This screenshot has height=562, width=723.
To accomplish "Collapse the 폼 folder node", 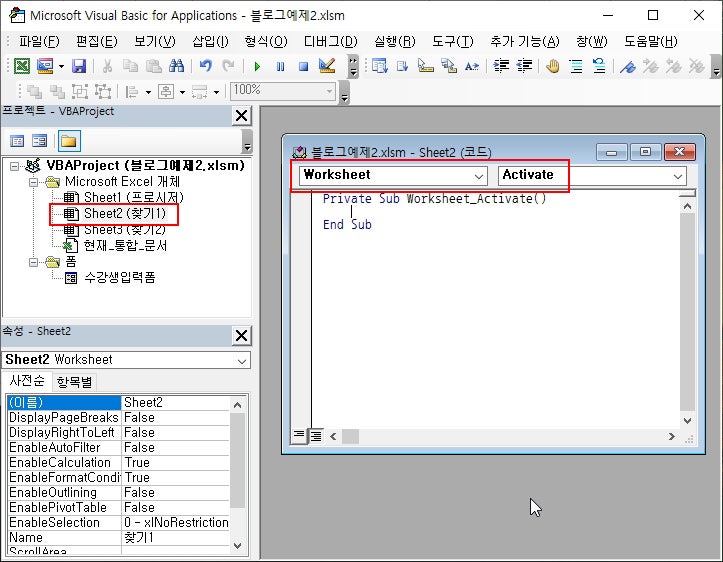I will 33,262.
